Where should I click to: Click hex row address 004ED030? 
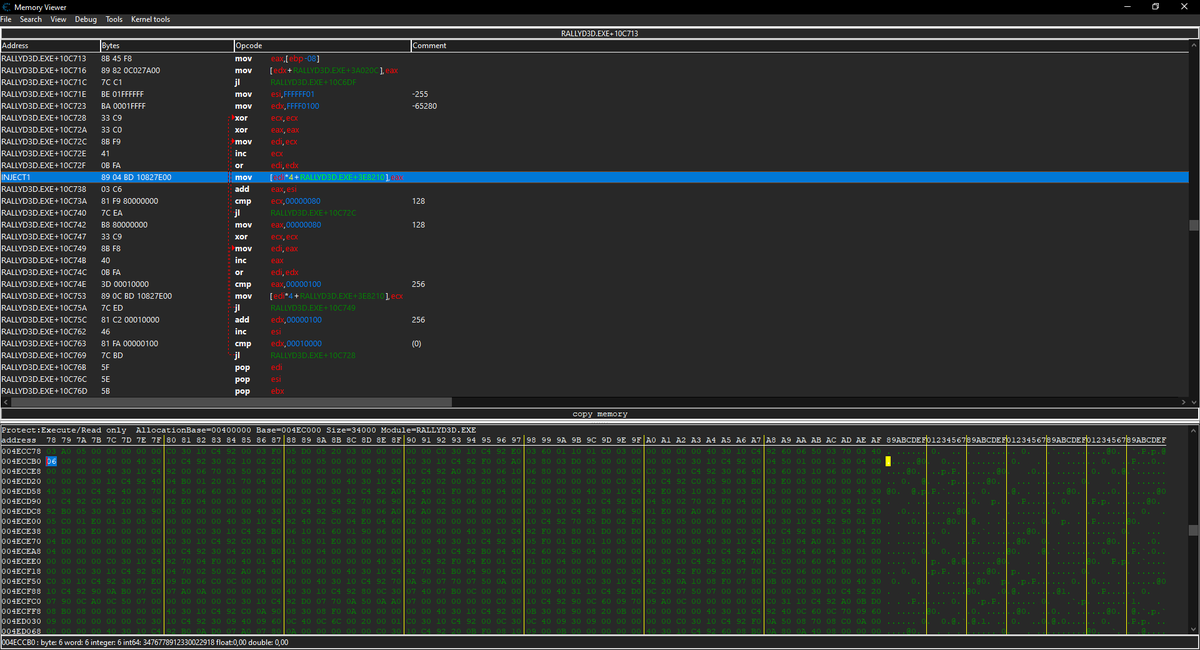pos(20,621)
